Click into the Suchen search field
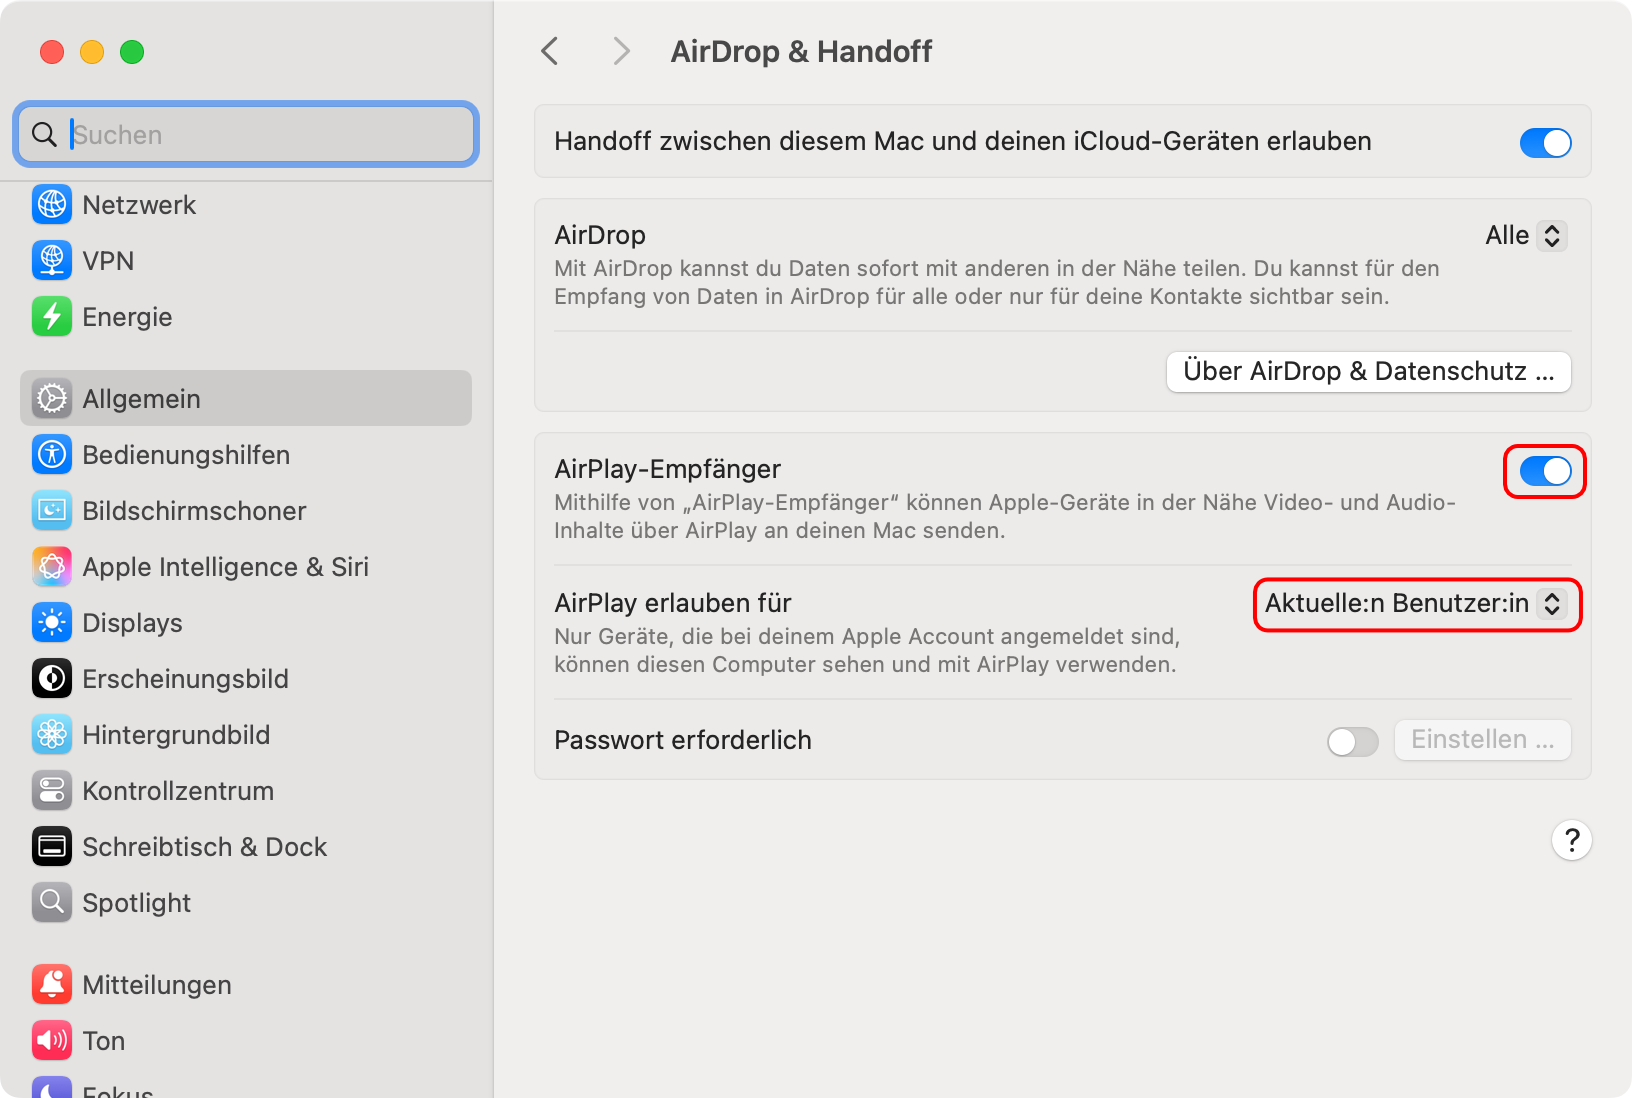Screen dimensions: 1632x1098 246,135
